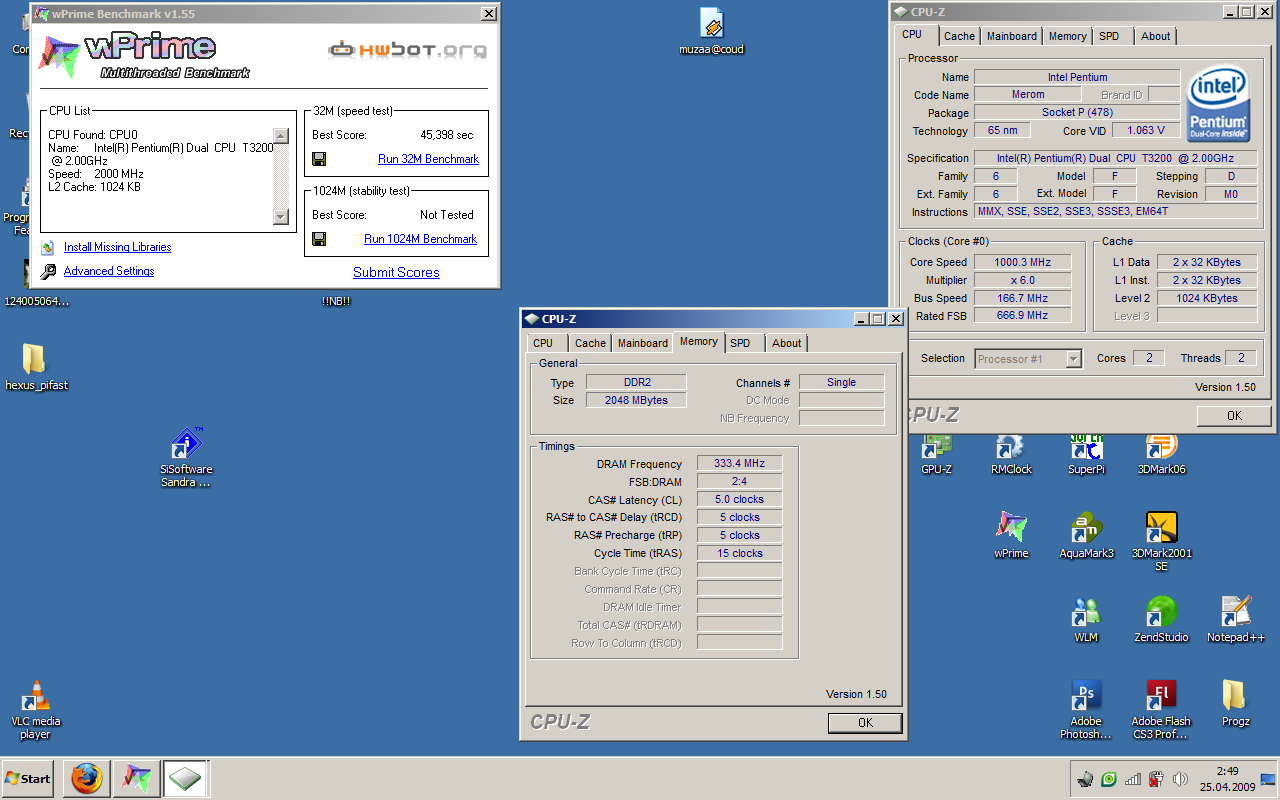This screenshot has width=1280, height=800.
Task: Click the Core Speed value 1000.3 MHz
Action: pyautogui.click(x=1022, y=262)
